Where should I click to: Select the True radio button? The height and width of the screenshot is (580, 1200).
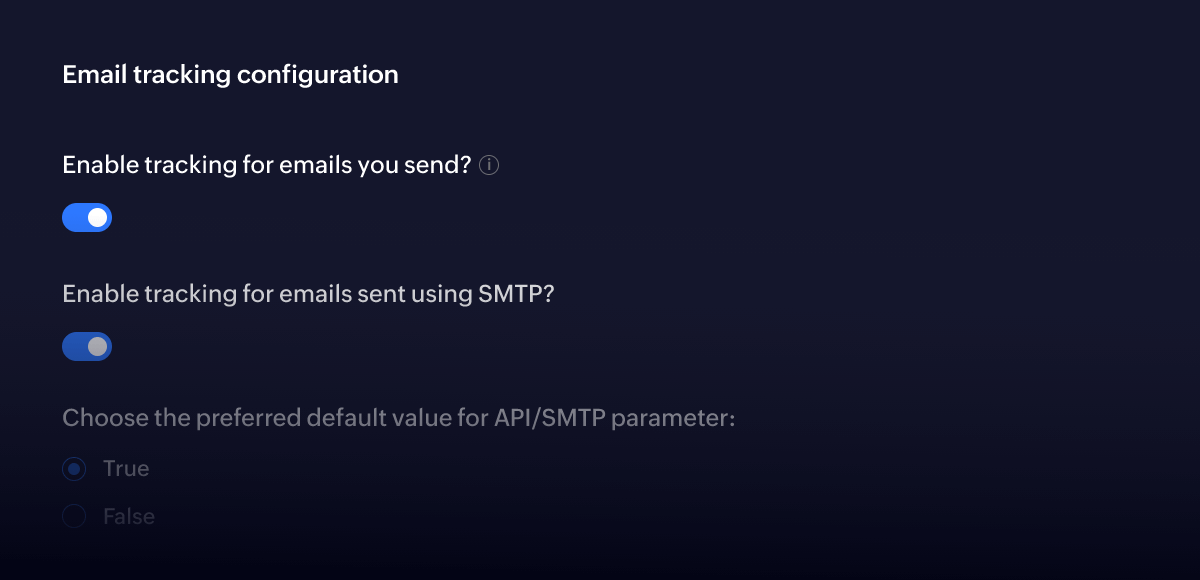[74, 469]
